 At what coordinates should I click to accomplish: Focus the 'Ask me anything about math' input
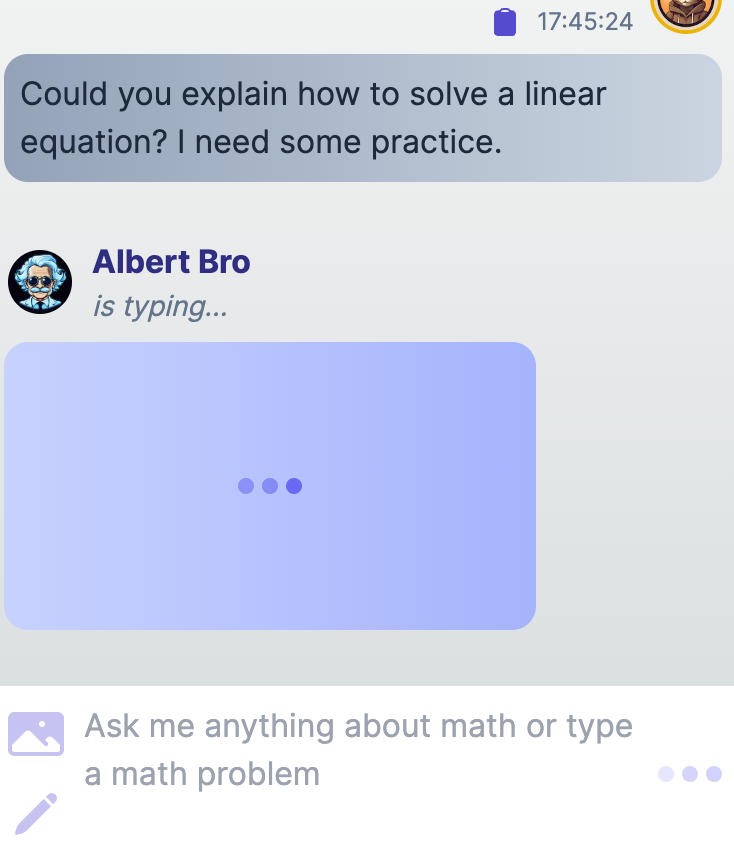pyautogui.click(x=360, y=749)
